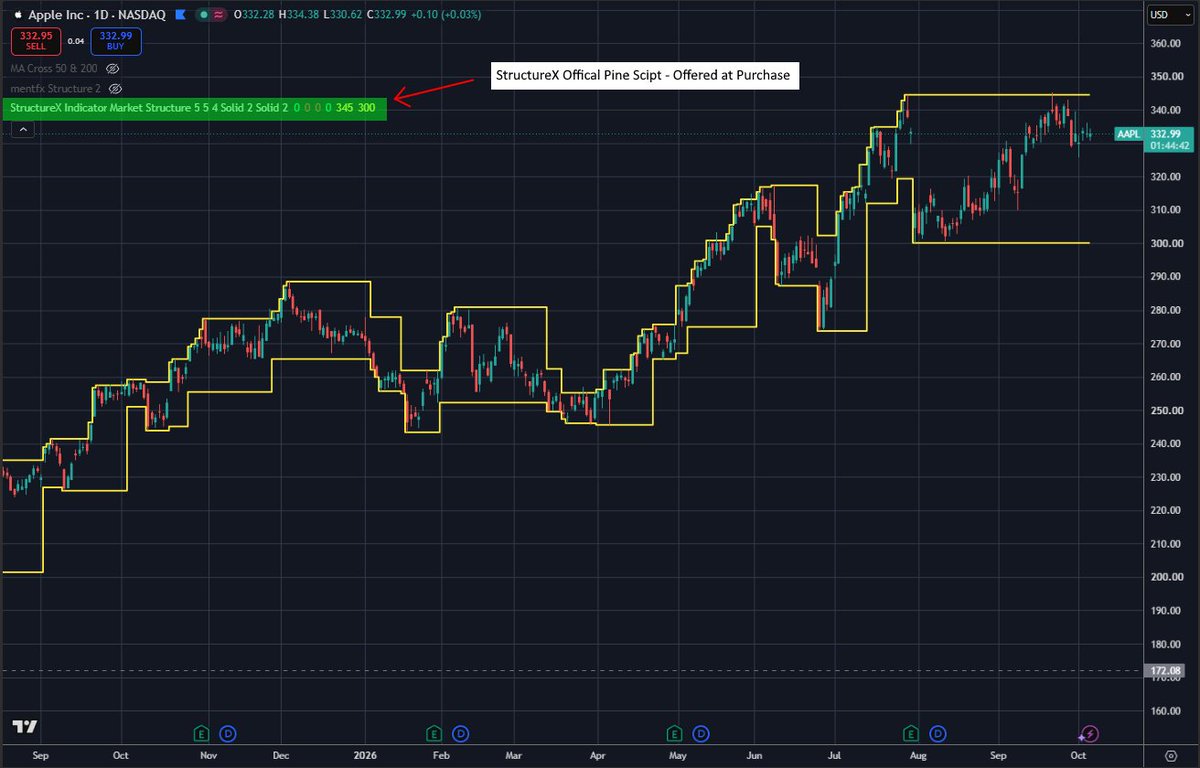1200x768 pixels.
Task: Select the MA Cross 50 & 200 legend label
Action: 55,68
